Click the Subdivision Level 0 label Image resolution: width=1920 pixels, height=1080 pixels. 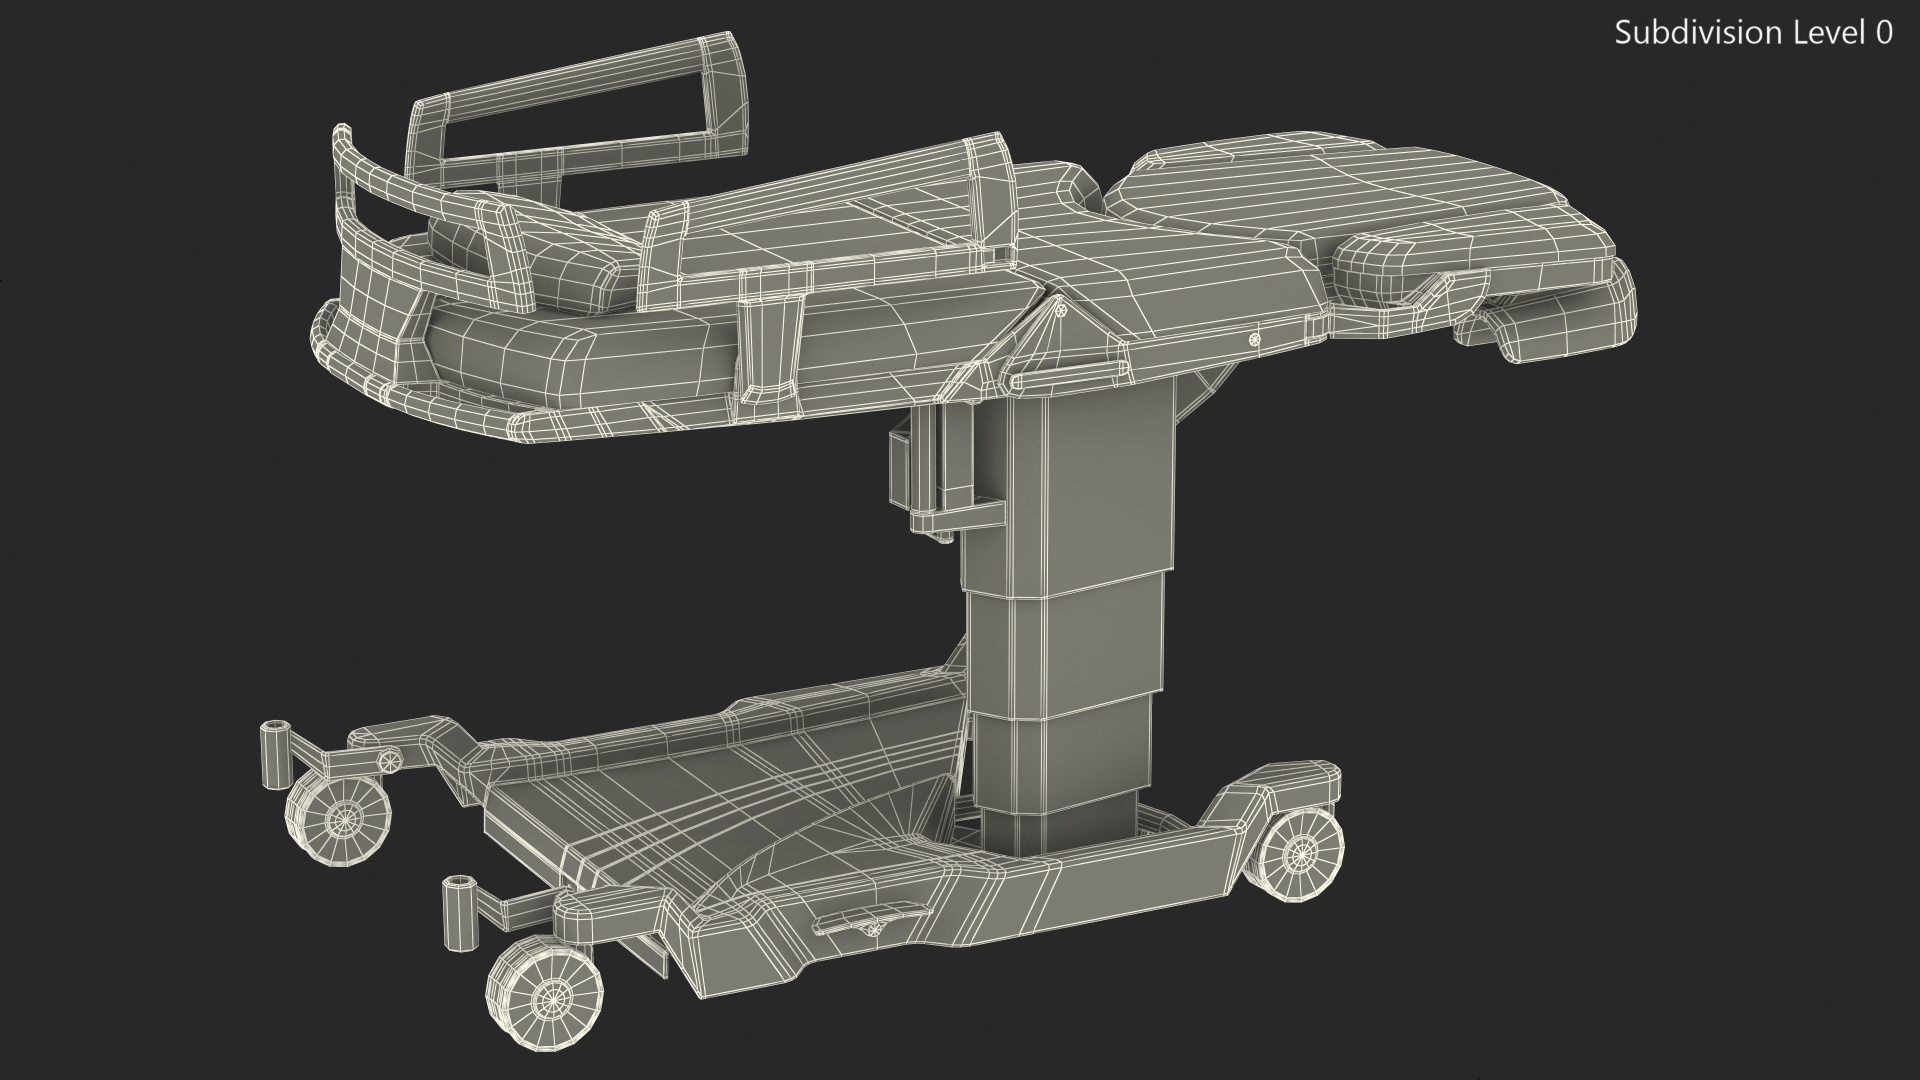coord(1753,33)
